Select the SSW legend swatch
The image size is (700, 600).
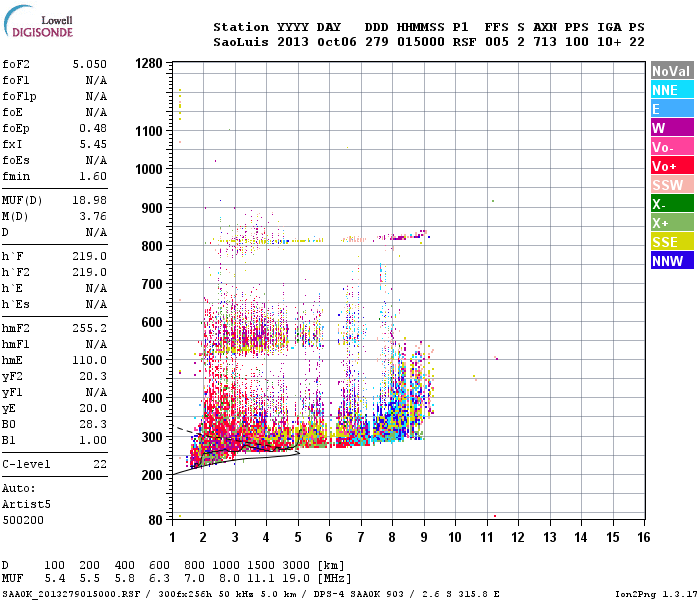672,185
